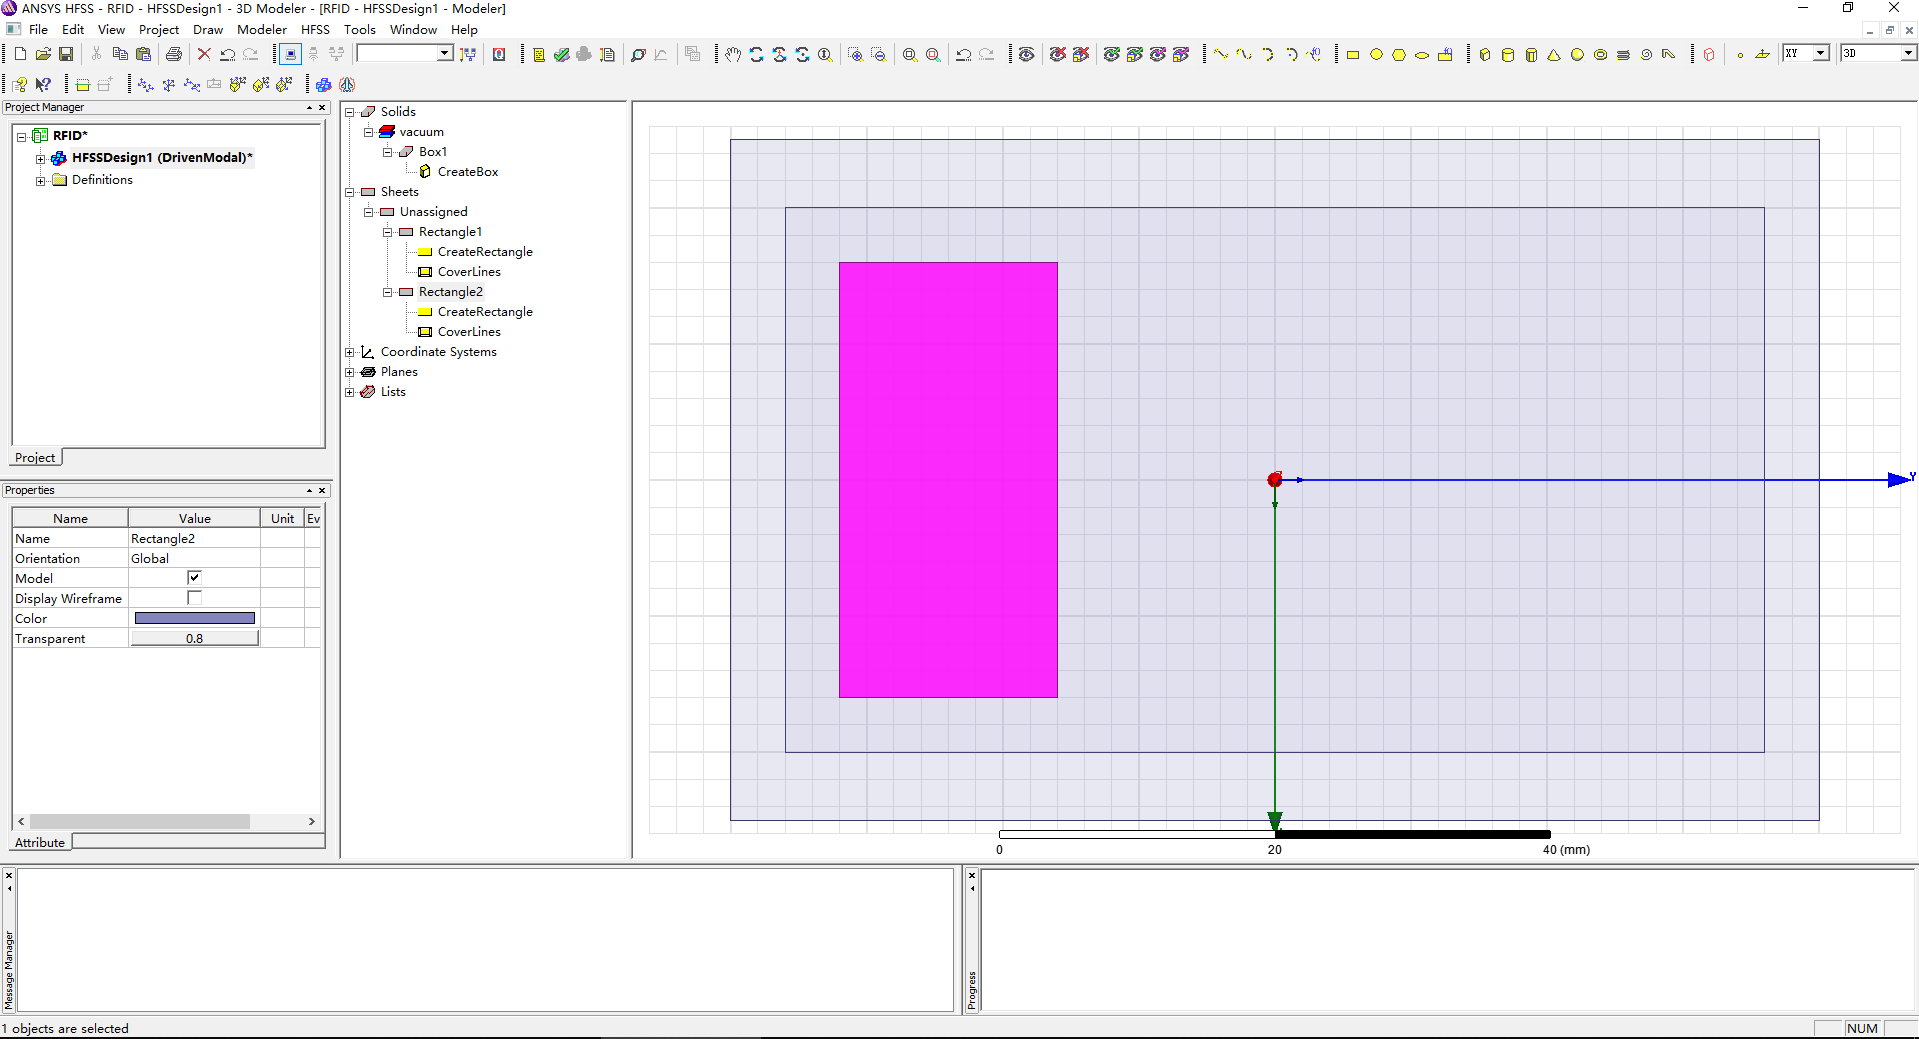Uncheck the Model property checkbox
This screenshot has height=1039, width=1919.
click(x=194, y=578)
